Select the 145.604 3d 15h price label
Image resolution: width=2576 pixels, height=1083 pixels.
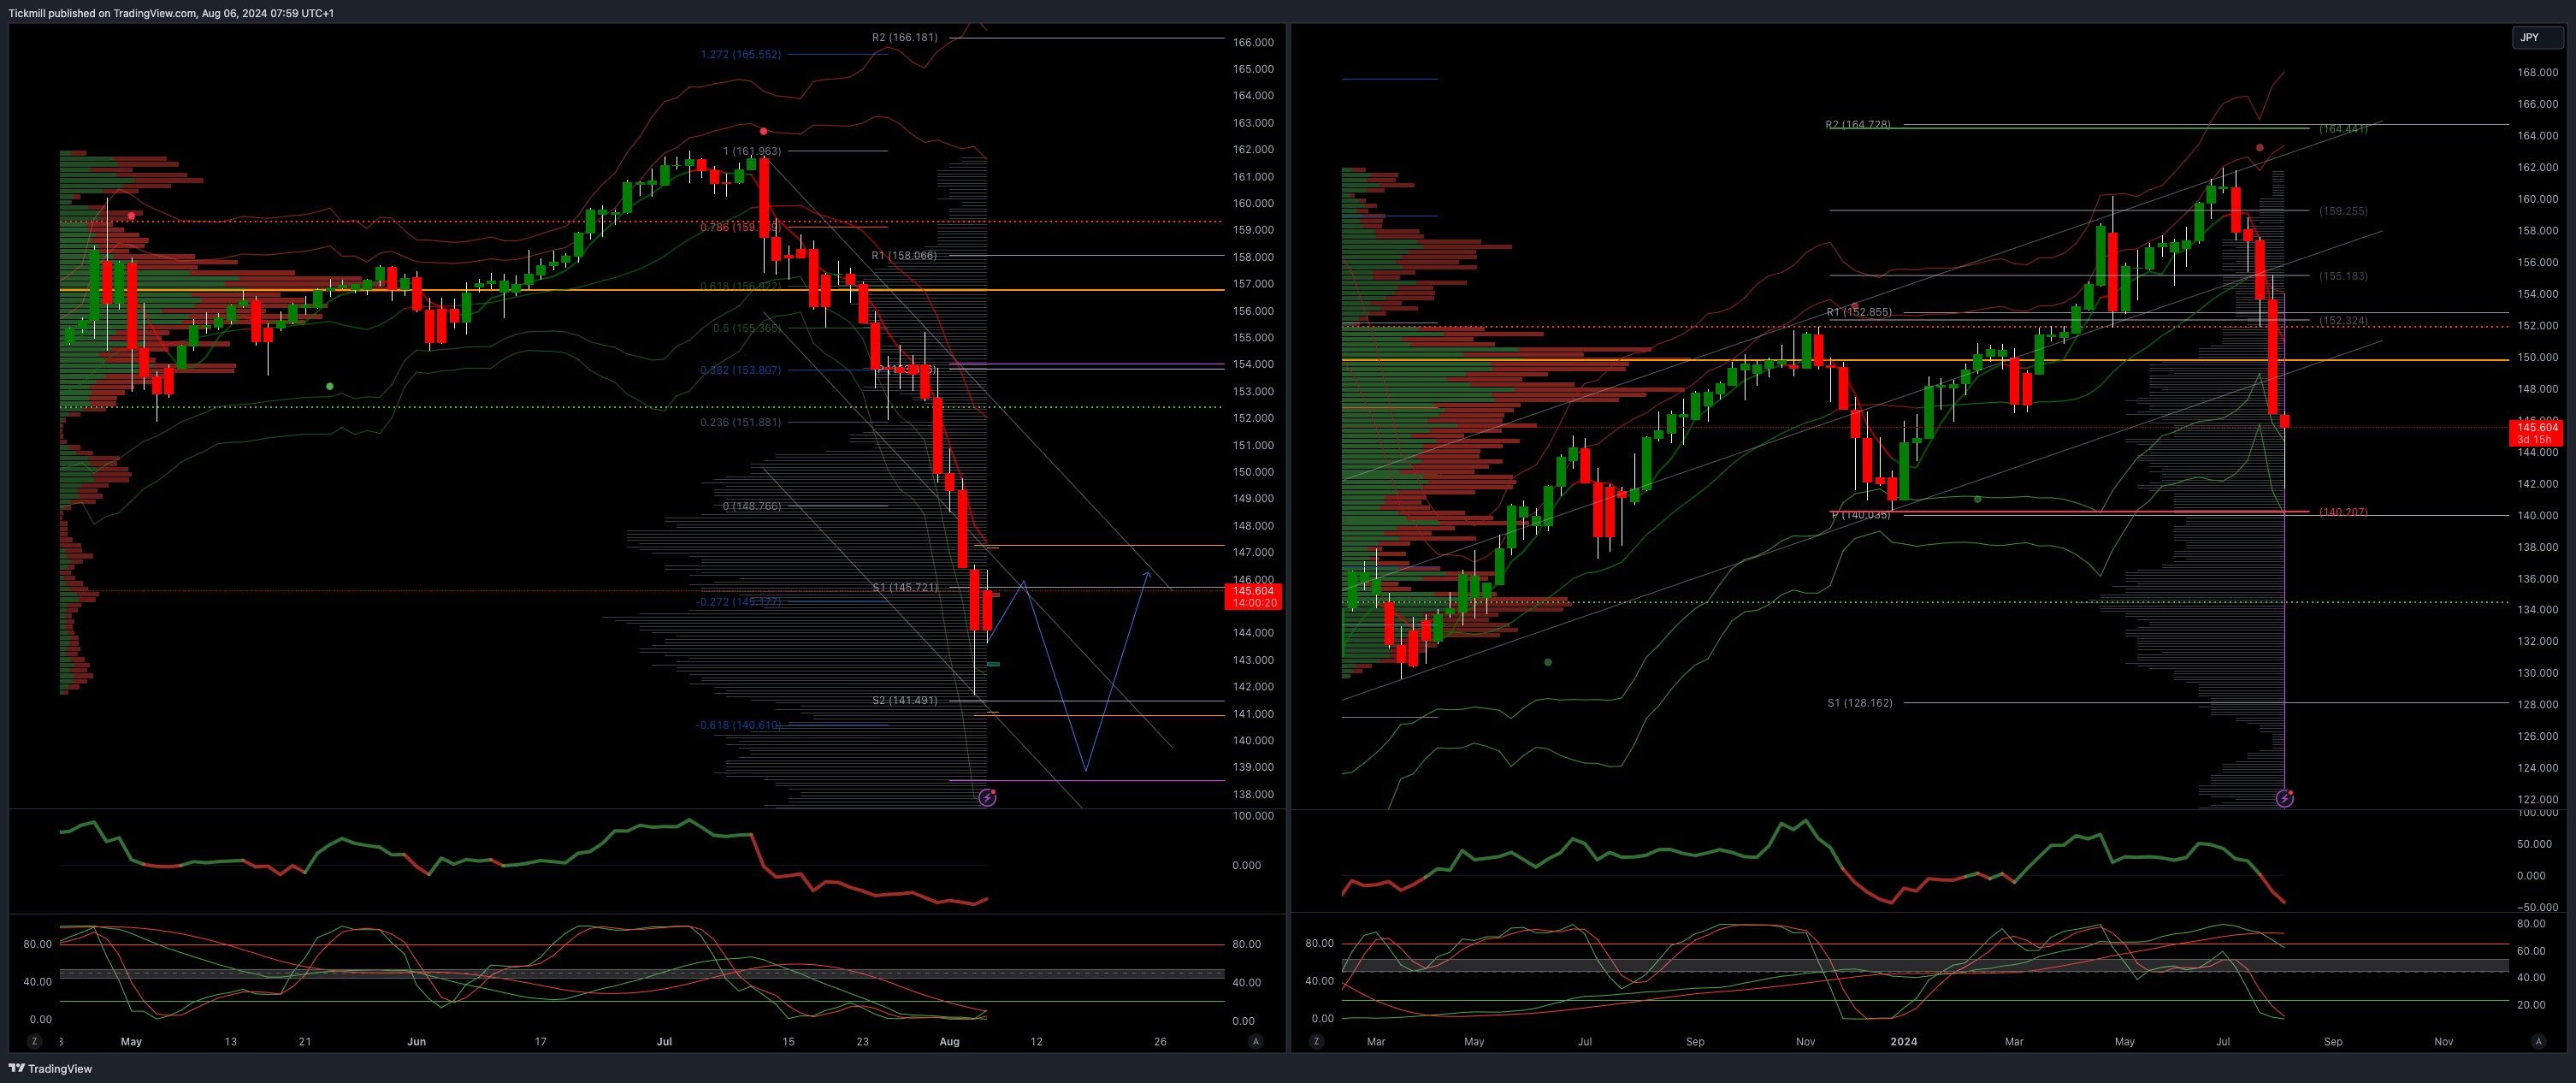click(2537, 433)
